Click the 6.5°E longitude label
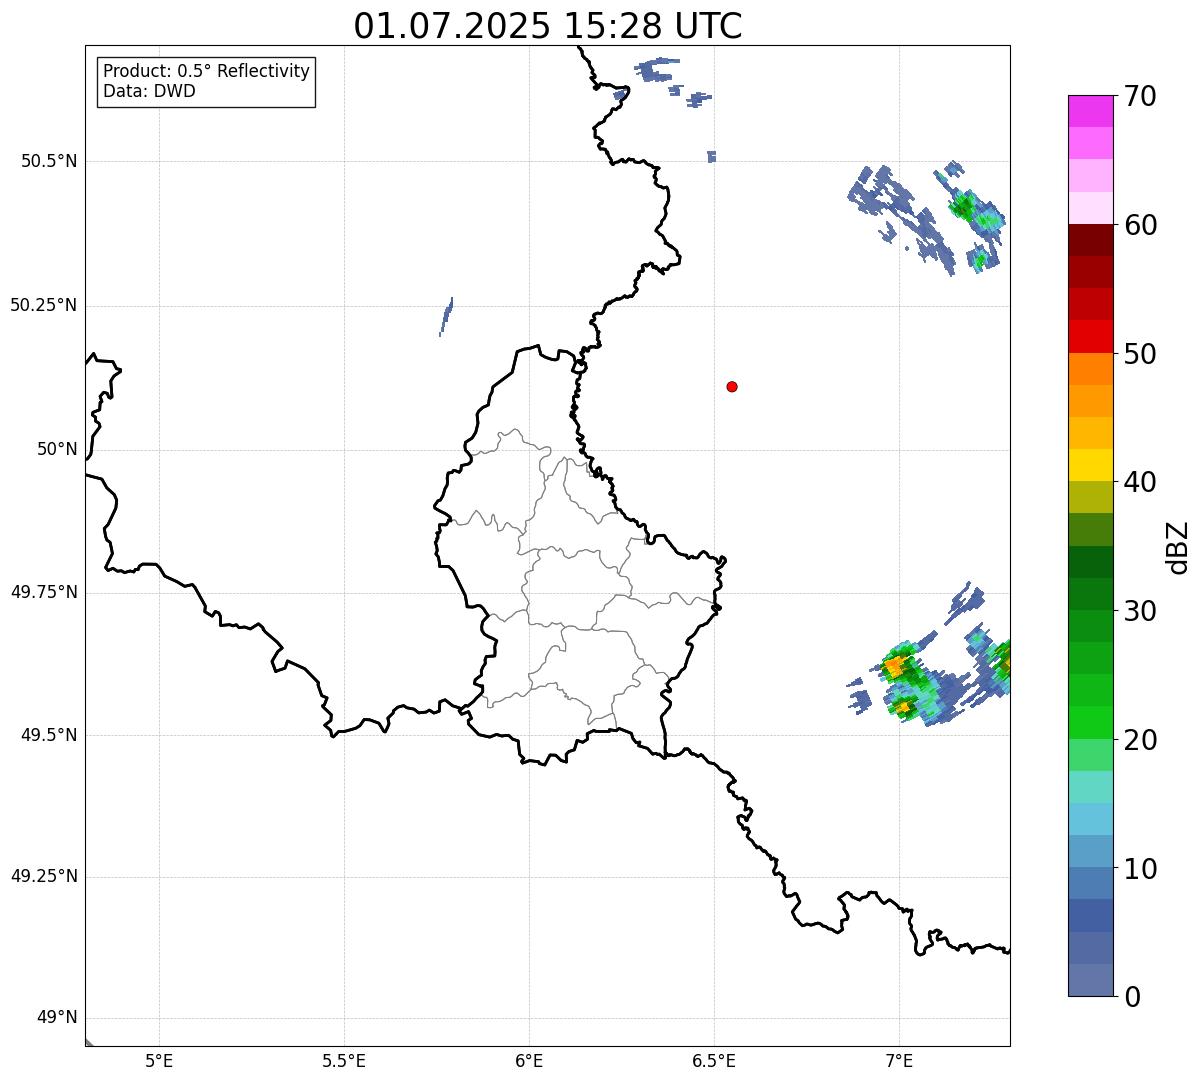The height and width of the screenshot is (1081, 1202). pyautogui.click(x=714, y=1060)
